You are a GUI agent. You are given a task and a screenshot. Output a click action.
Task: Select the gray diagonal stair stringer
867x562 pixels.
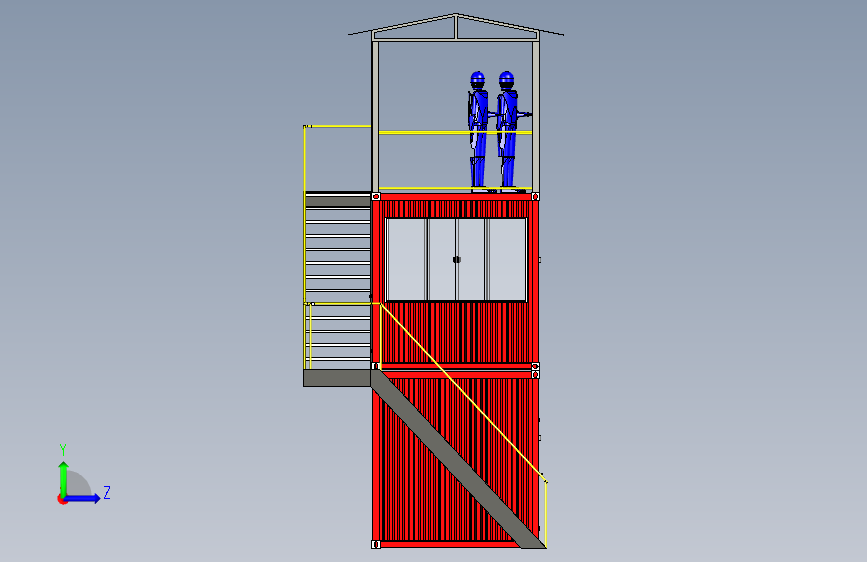click(x=458, y=459)
